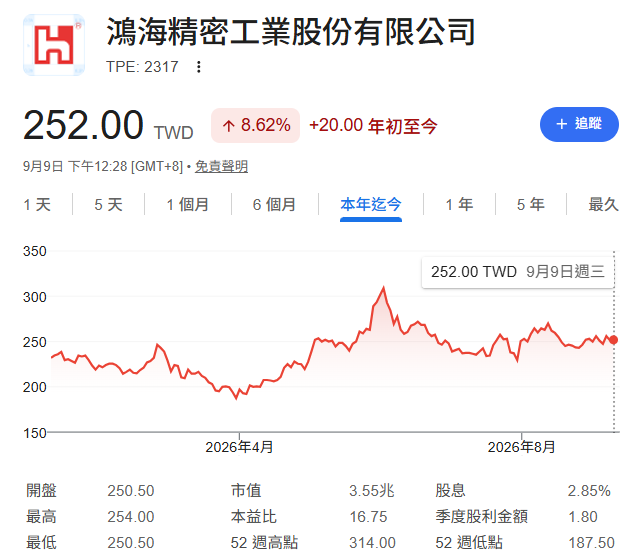The image size is (630, 556).
Task: Click the 季度股利金額 value 1.80
Action: click(x=583, y=517)
